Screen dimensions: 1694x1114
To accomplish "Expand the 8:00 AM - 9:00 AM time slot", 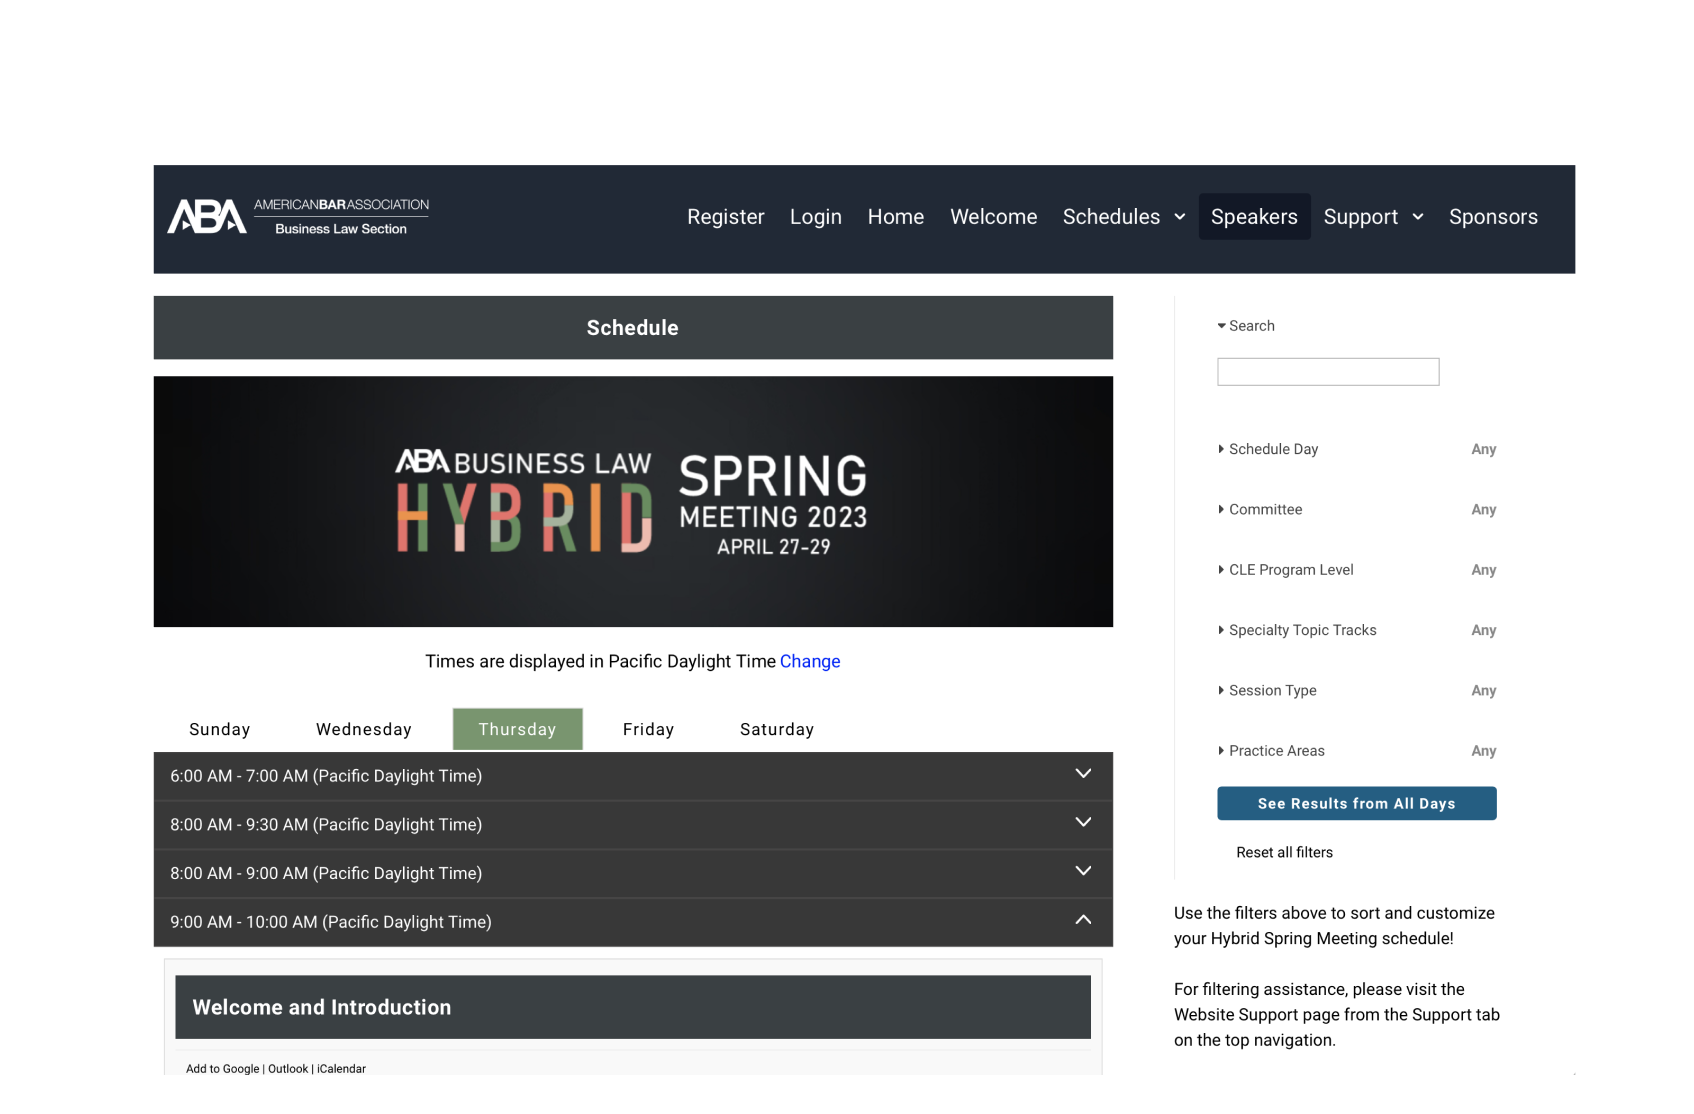I will tap(633, 873).
